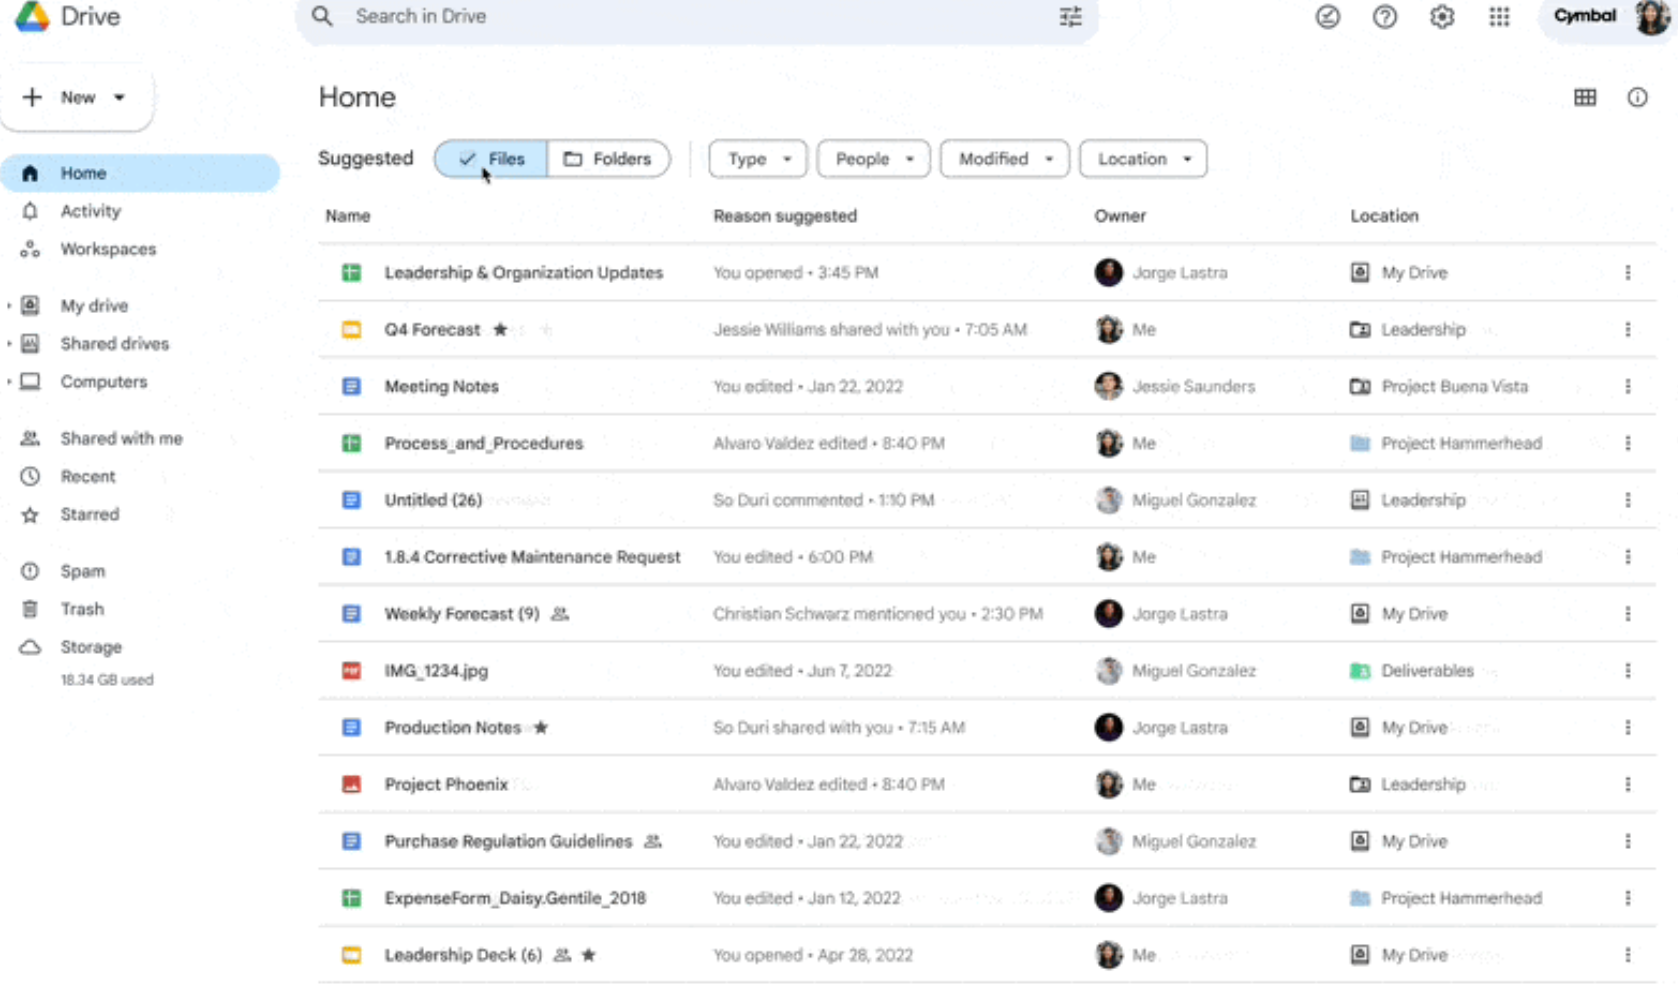Open the Type filter dropdown

(757, 159)
